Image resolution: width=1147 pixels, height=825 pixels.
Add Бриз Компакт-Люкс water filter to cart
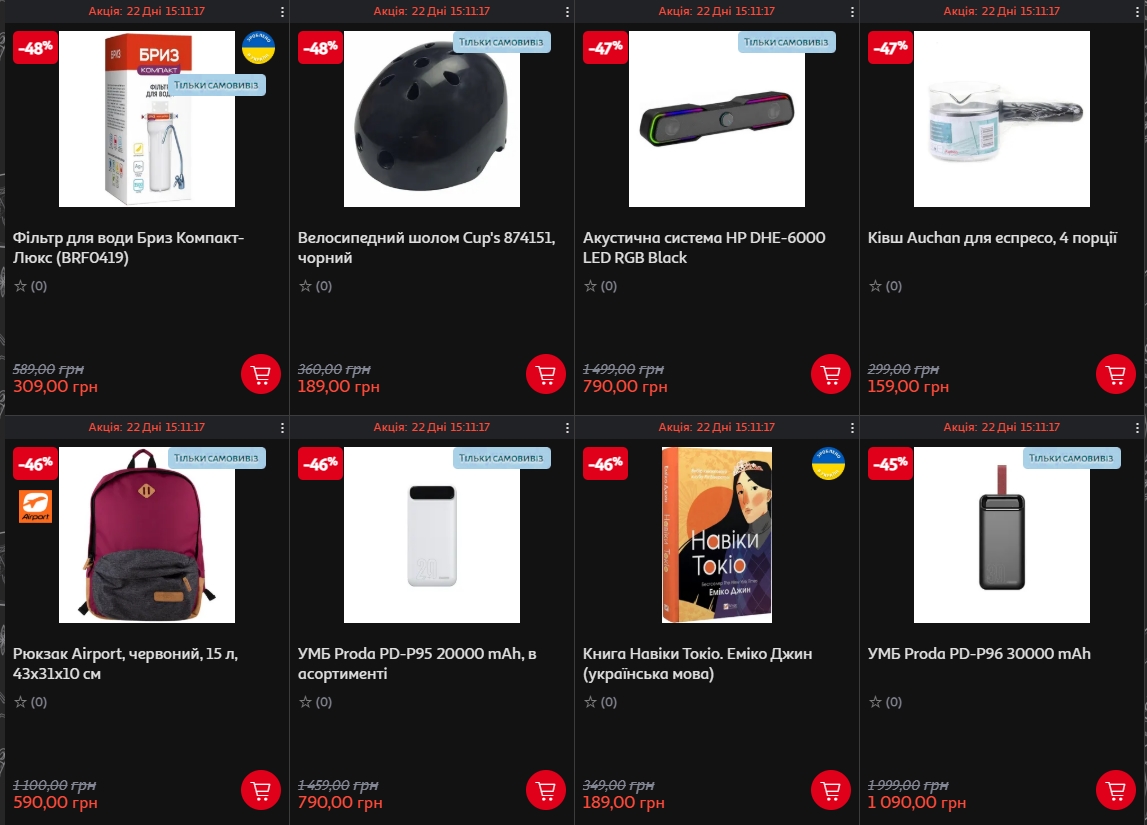(261, 374)
